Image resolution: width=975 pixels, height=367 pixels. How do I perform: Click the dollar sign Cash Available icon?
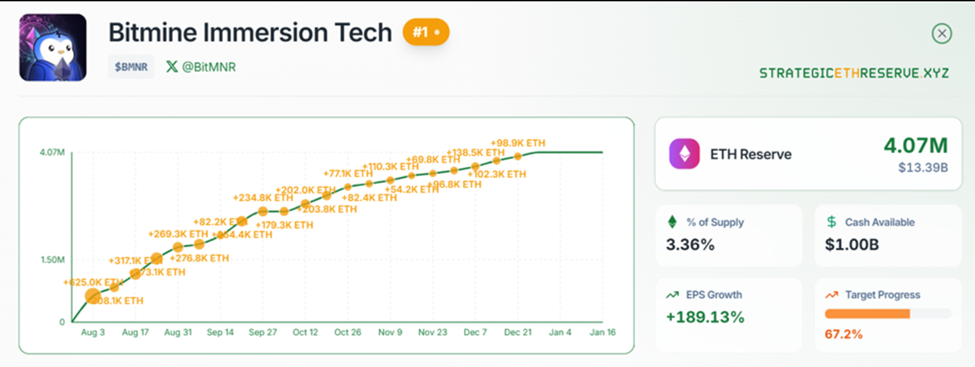click(x=832, y=221)
